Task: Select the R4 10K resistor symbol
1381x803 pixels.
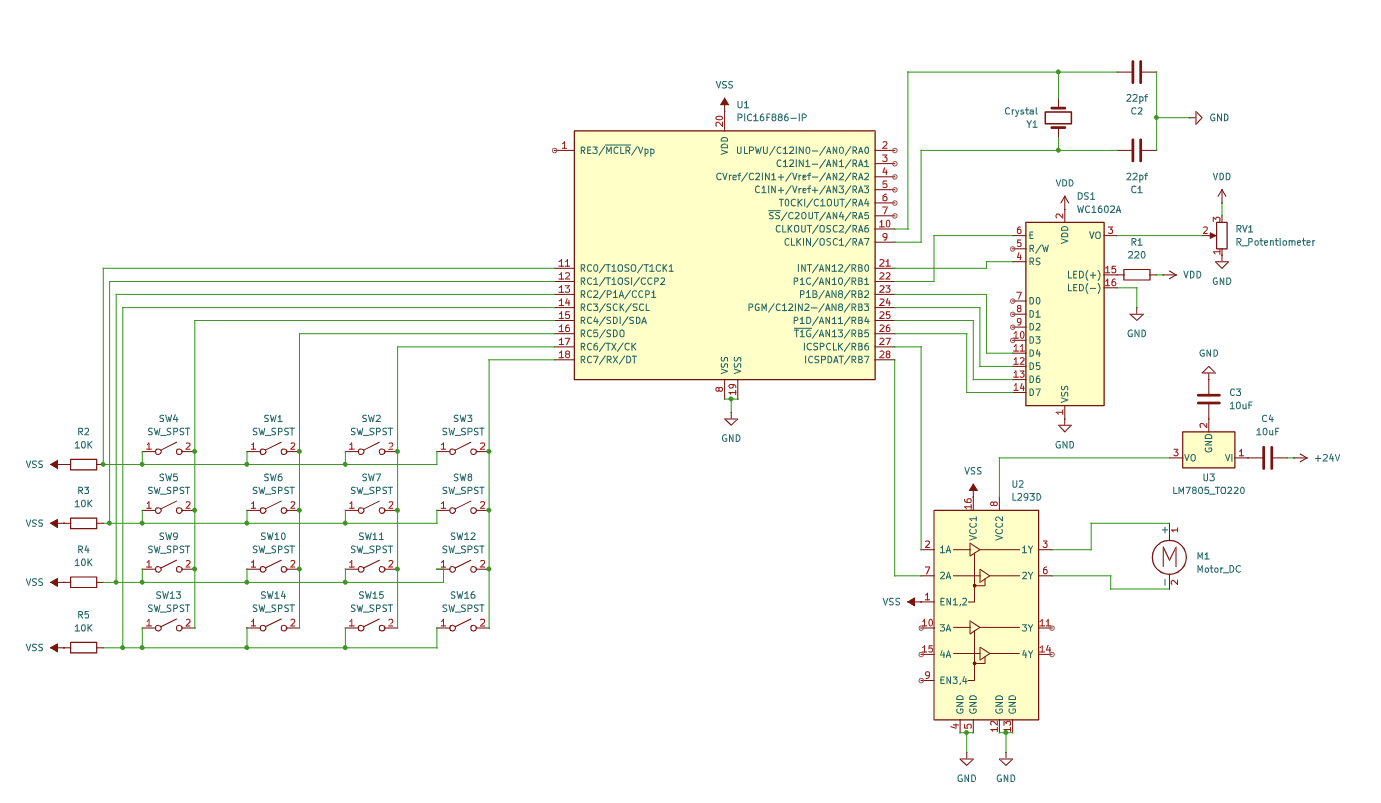Action: pos(83,582)
